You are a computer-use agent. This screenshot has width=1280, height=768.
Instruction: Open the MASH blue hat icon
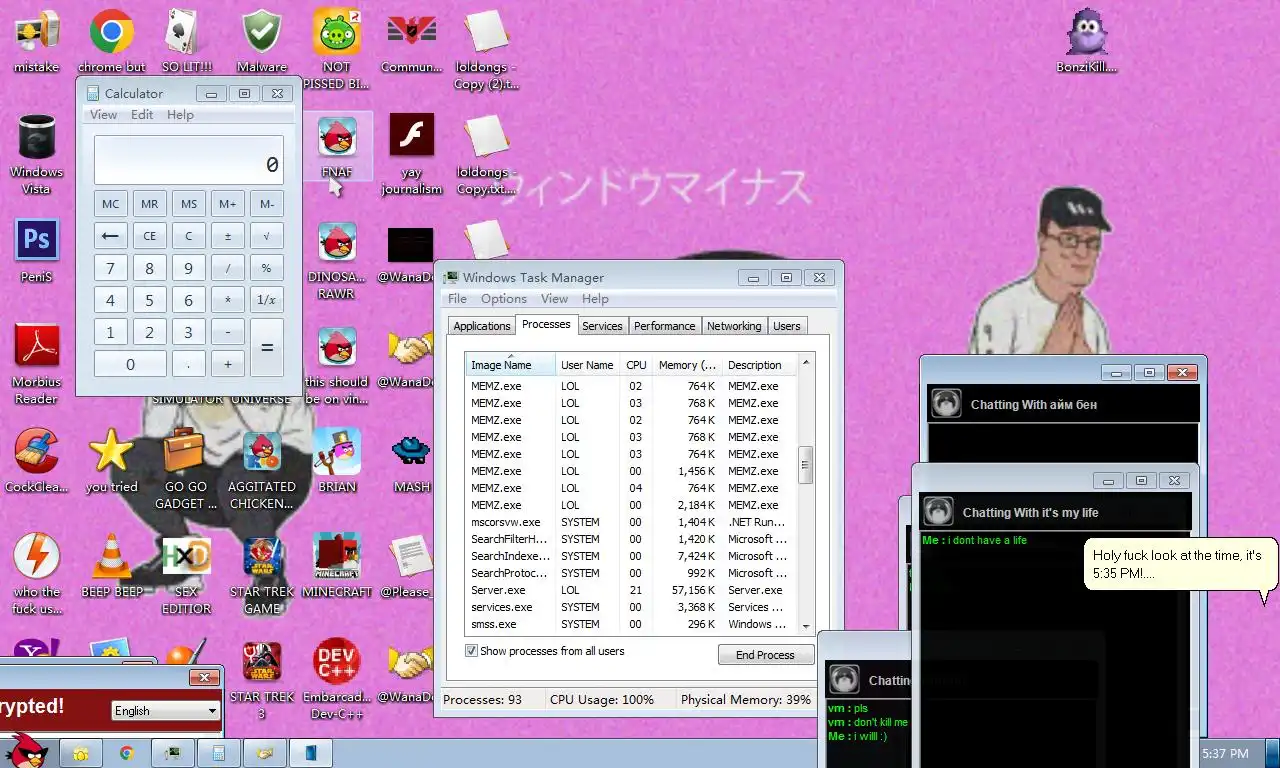pos(412,460)
